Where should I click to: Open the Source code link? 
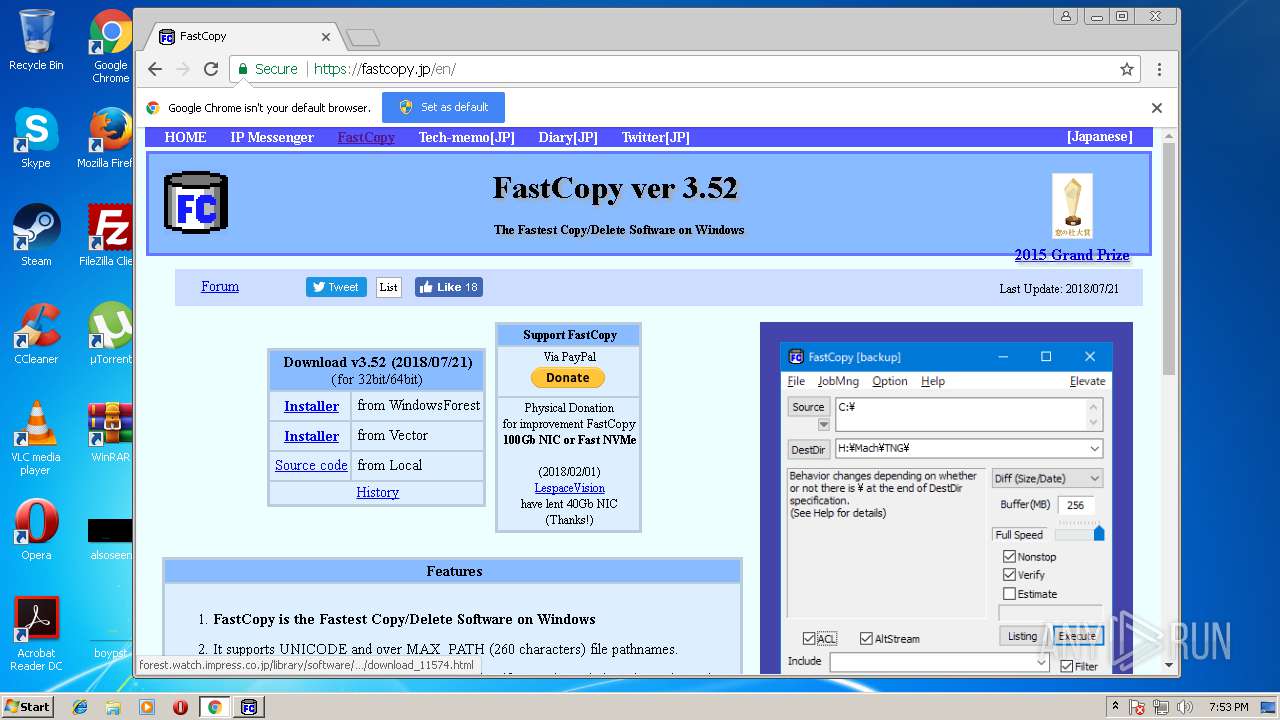[x=311, y=465]
